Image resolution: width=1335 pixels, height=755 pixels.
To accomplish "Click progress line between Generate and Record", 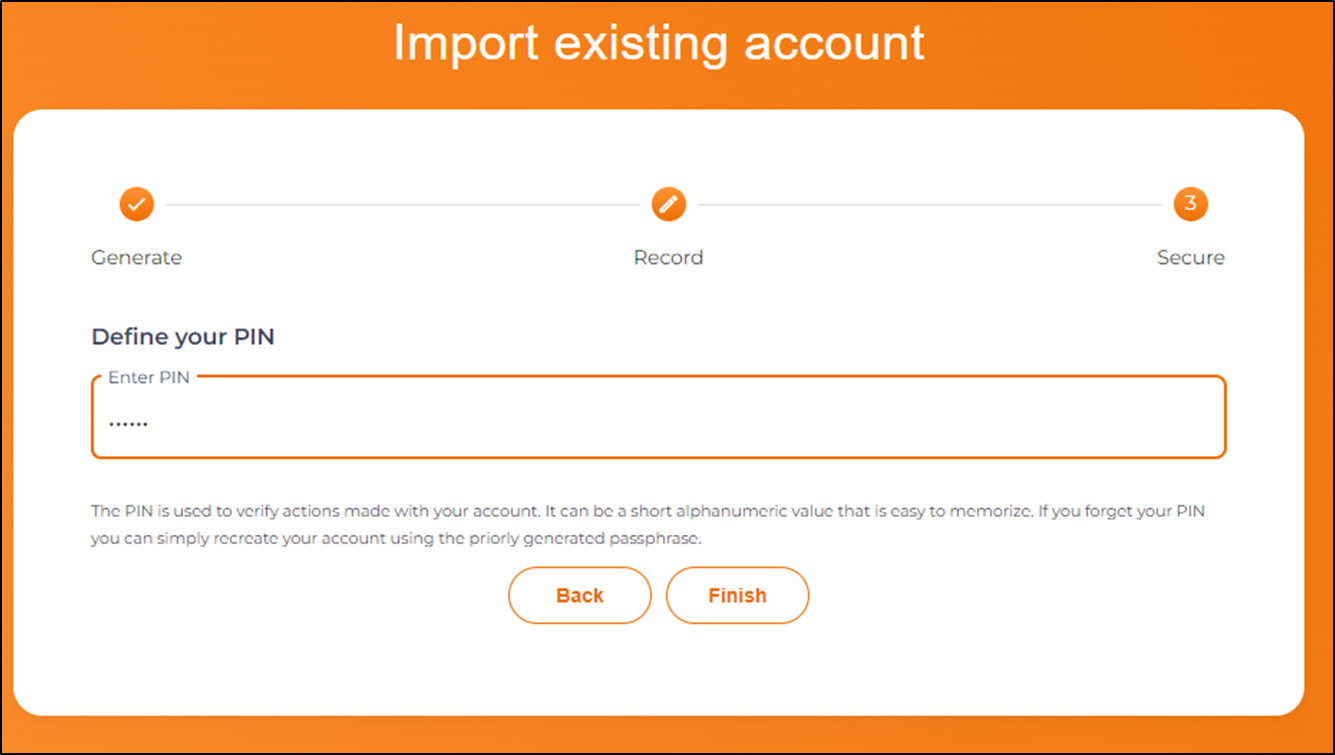I will point(400,205).
